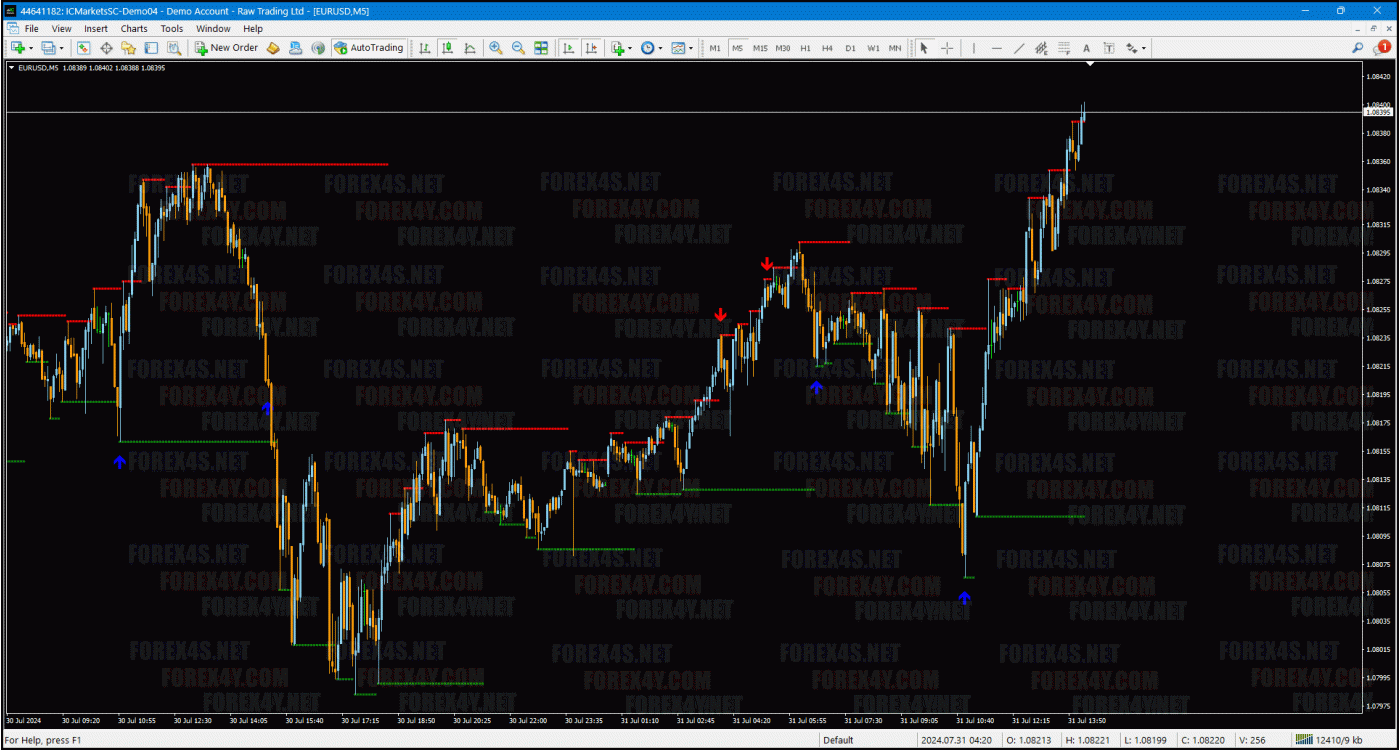Open the Periodicity clock dropdown
The width and height of the screenshot is (1400, 750).
pyautogui.click(x=651, y=48)
